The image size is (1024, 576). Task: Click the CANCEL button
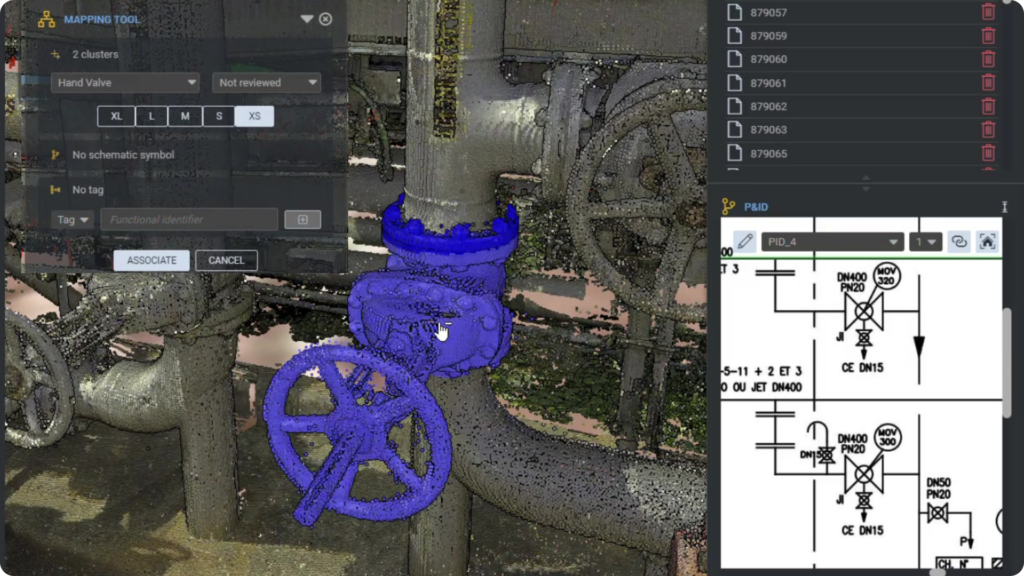point(226,260)
